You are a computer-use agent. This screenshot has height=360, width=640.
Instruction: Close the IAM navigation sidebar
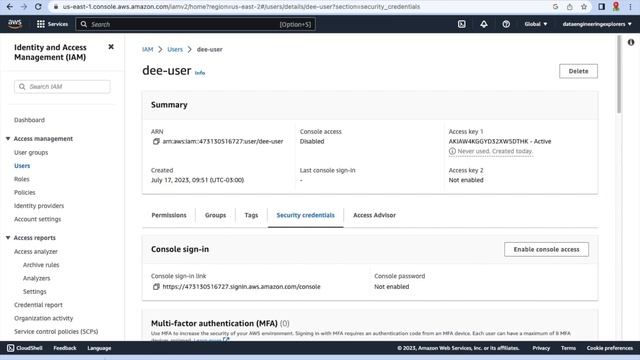tap(111, 47)
